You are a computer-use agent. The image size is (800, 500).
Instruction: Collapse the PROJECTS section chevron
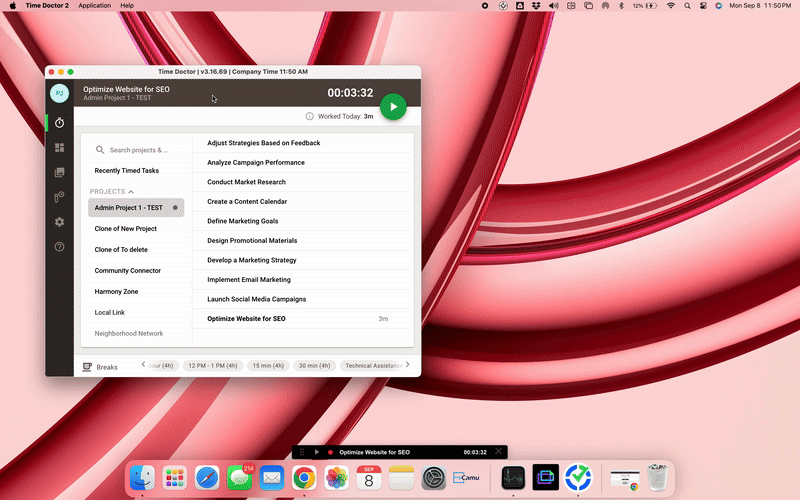131,191
